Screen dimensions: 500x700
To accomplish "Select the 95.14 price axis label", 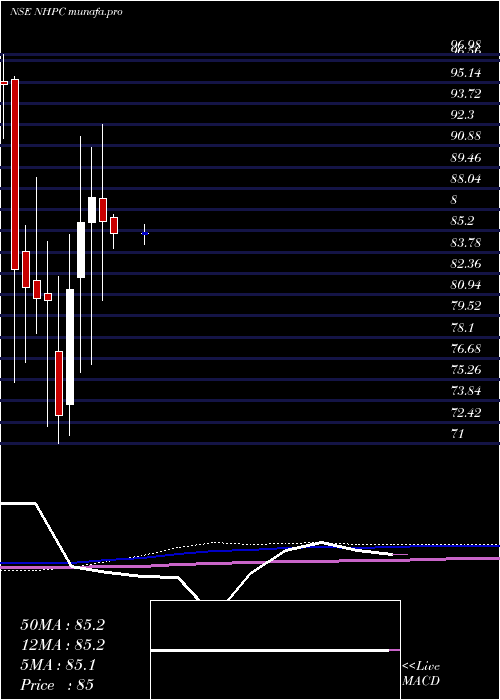I will click(466, 73).
